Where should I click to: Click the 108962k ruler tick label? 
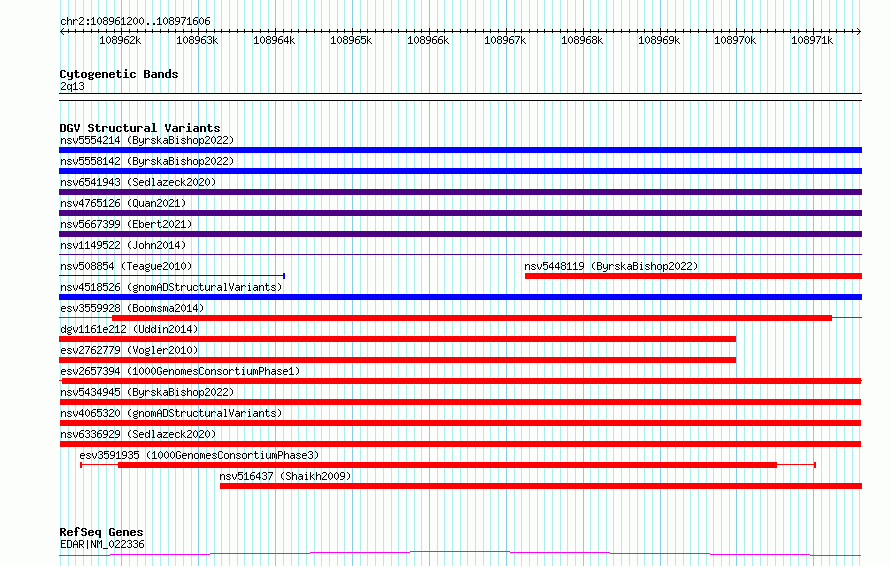click(120, 40)
